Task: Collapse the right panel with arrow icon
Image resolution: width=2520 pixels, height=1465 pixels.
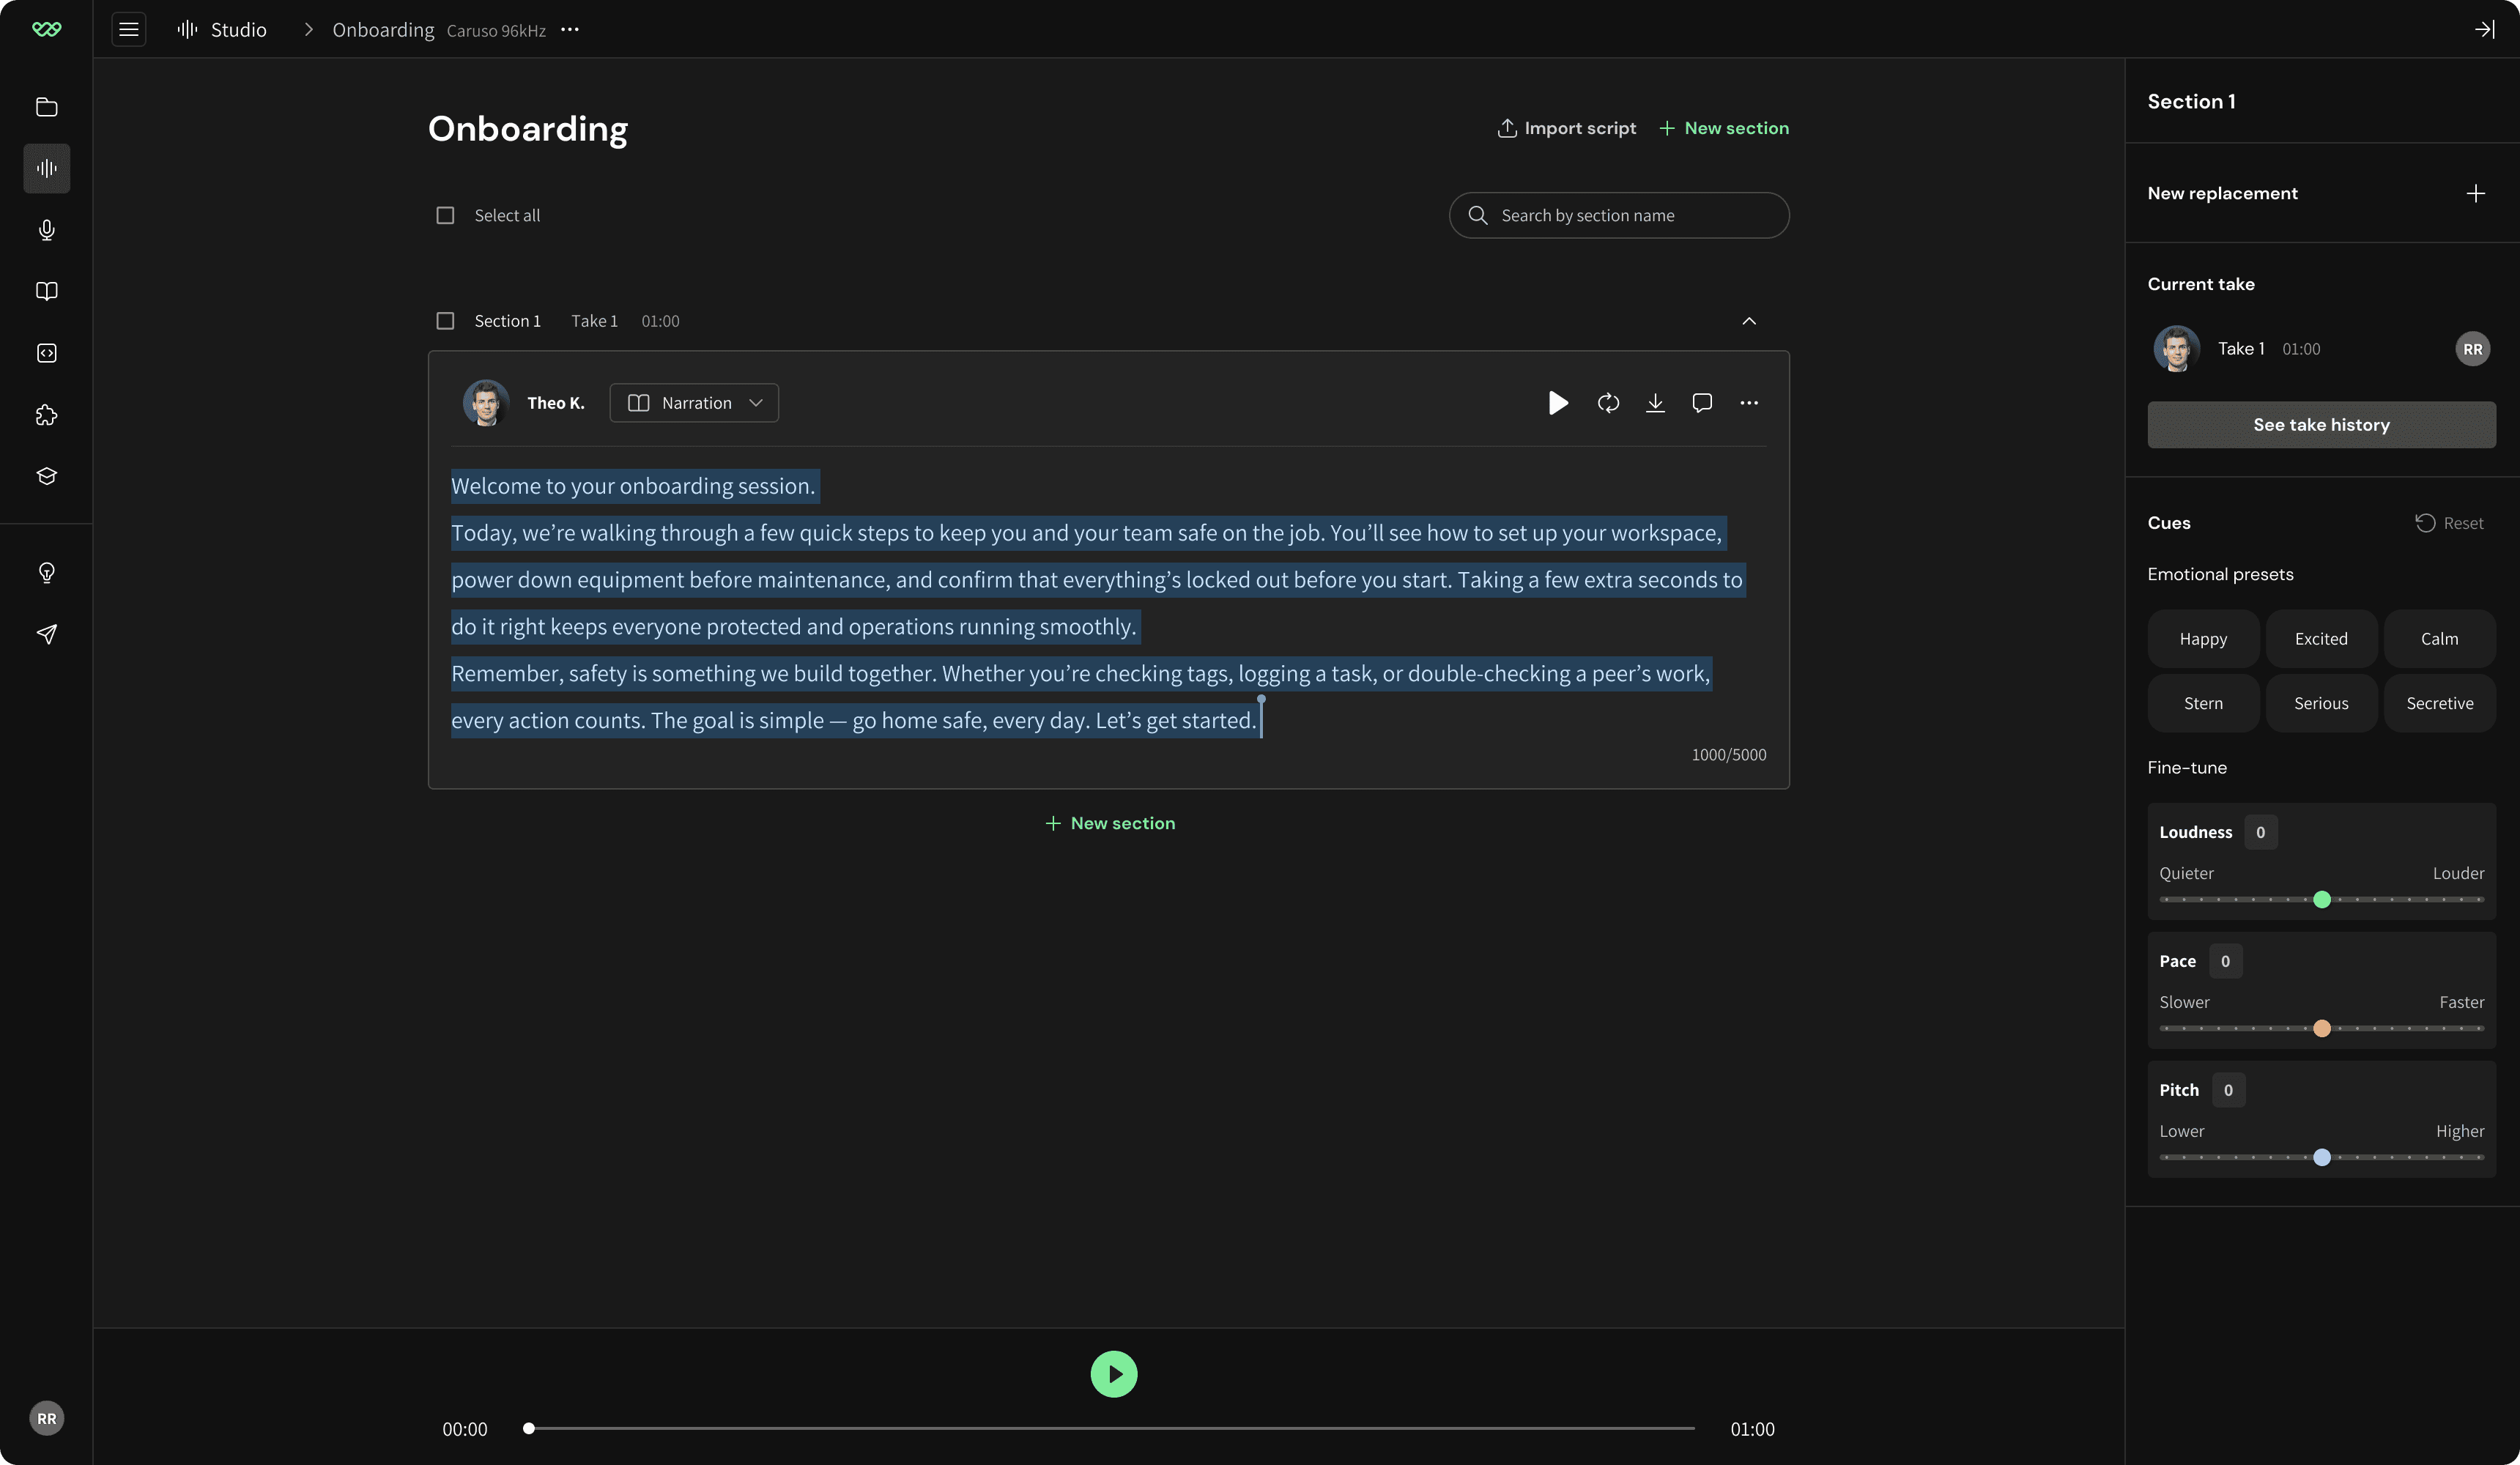Action: (x=2484, y=29)
